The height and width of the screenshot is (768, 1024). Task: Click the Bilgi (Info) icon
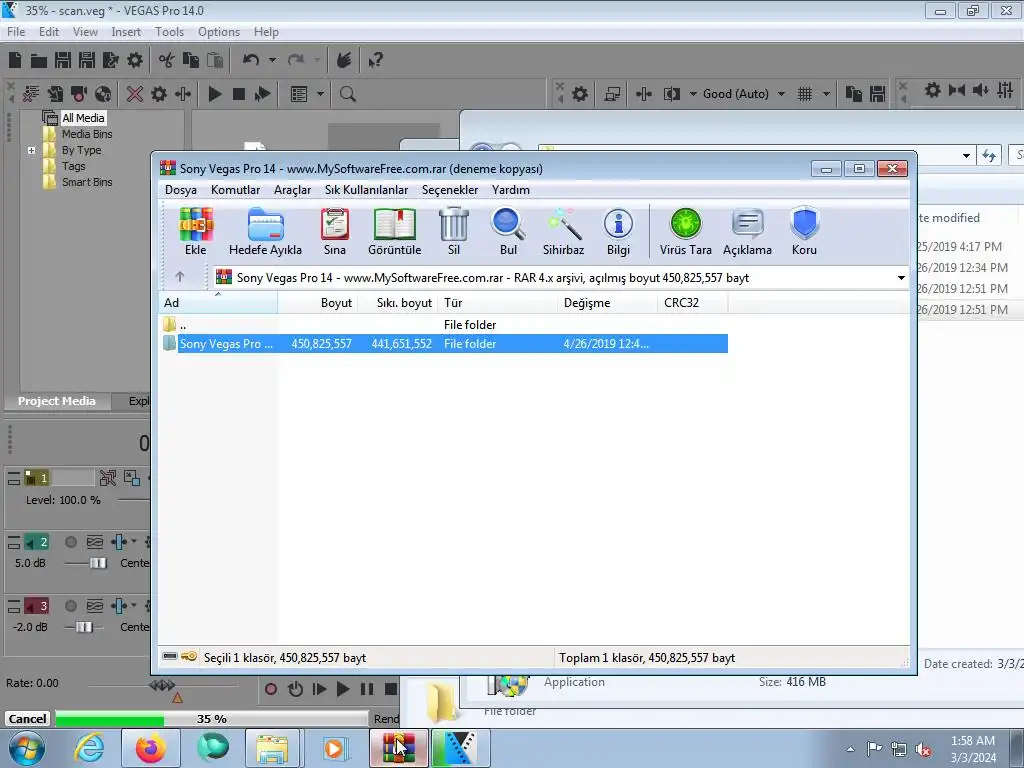click(x=618, y=232)
